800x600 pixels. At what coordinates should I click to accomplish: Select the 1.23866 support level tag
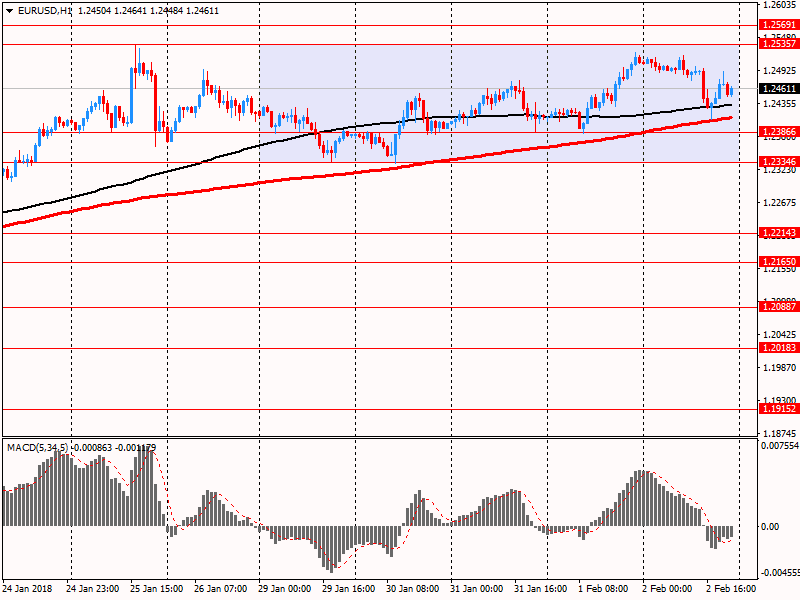click(778, 132)
